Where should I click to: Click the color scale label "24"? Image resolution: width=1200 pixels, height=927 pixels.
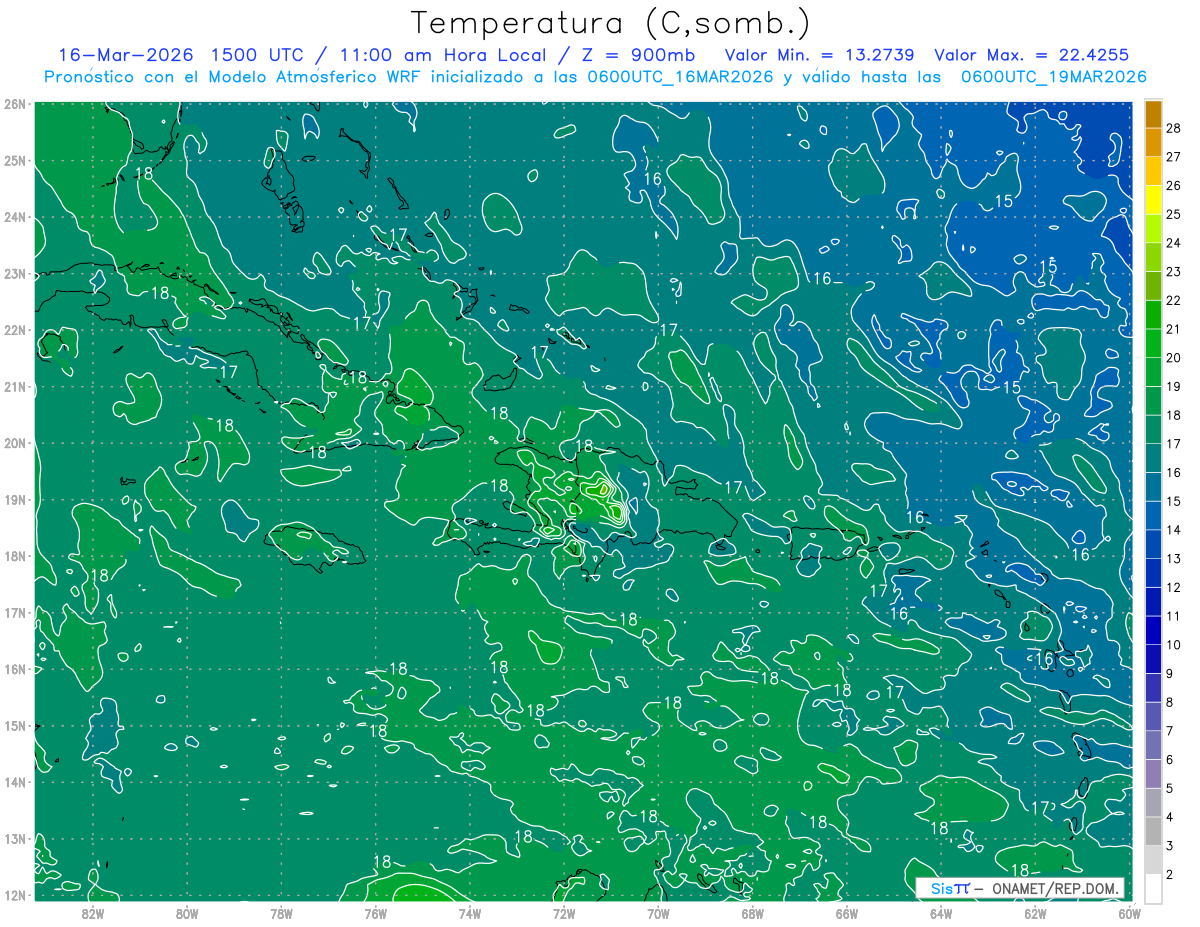[1173, 243]
